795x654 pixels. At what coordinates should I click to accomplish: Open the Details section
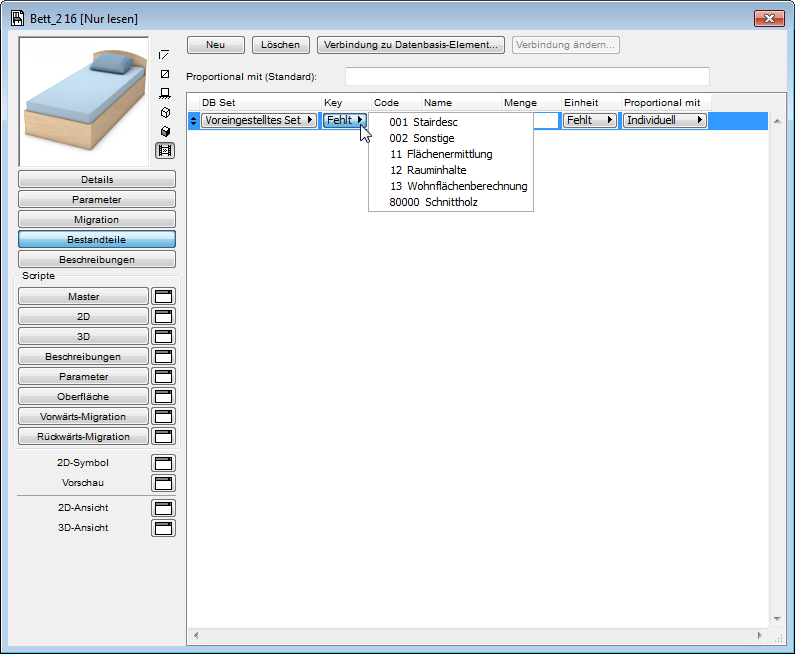click(97, 179)
